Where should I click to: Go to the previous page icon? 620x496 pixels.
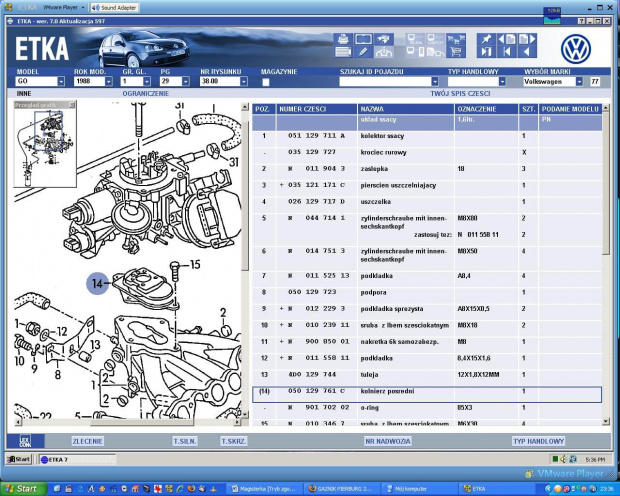[507, 39]
